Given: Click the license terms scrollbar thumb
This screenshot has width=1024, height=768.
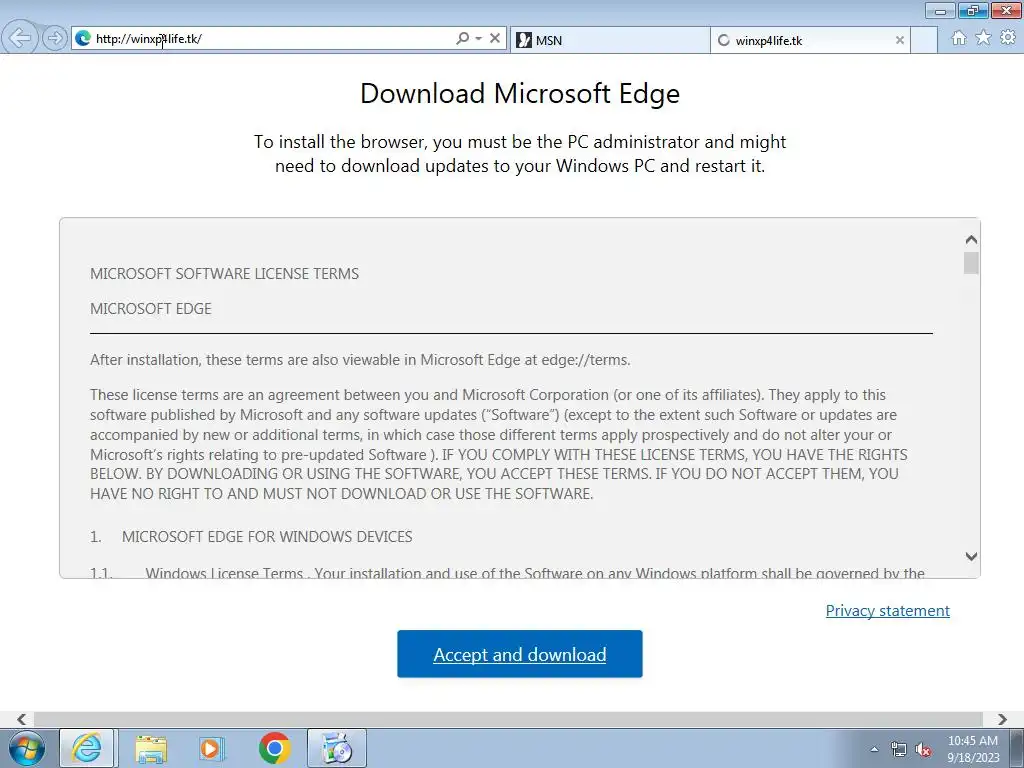Looking at the screenshot, I should pyautogui.click(x=971, y=263).
